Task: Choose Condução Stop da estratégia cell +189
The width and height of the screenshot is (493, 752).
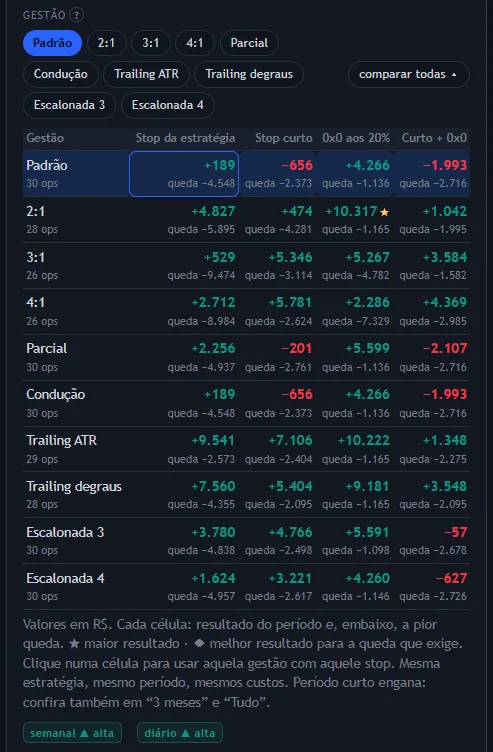Action: coord(184,403)
